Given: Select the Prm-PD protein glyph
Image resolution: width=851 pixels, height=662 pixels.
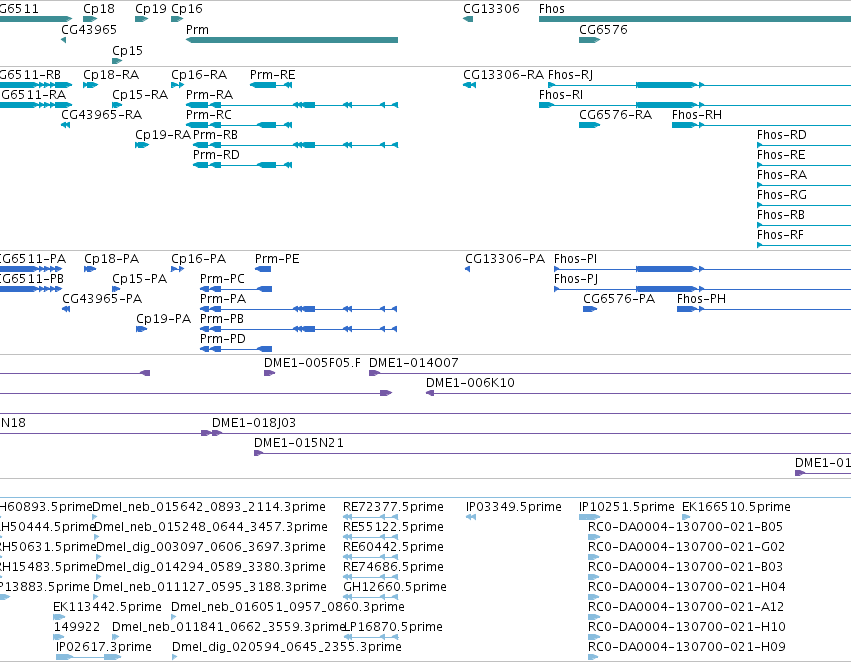Looking at the screenshot, I should [x=236, y=349].
